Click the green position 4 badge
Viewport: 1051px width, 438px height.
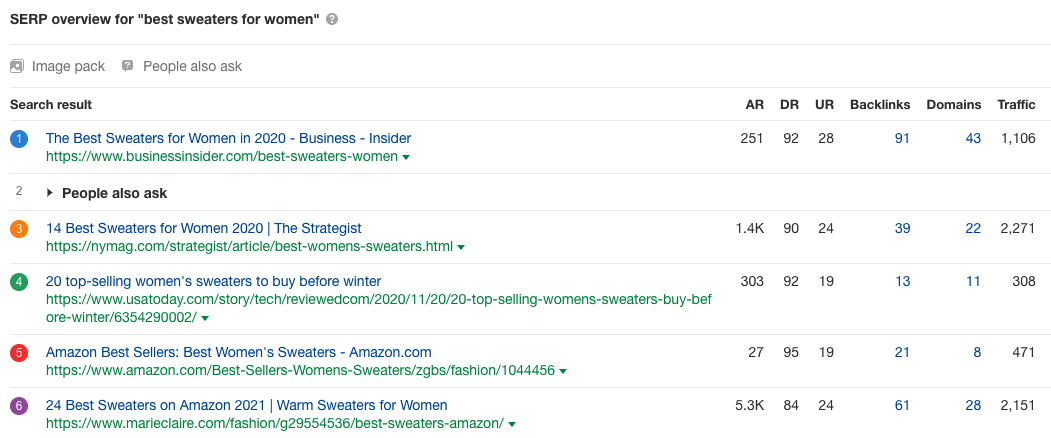click(x=19, y=282)
